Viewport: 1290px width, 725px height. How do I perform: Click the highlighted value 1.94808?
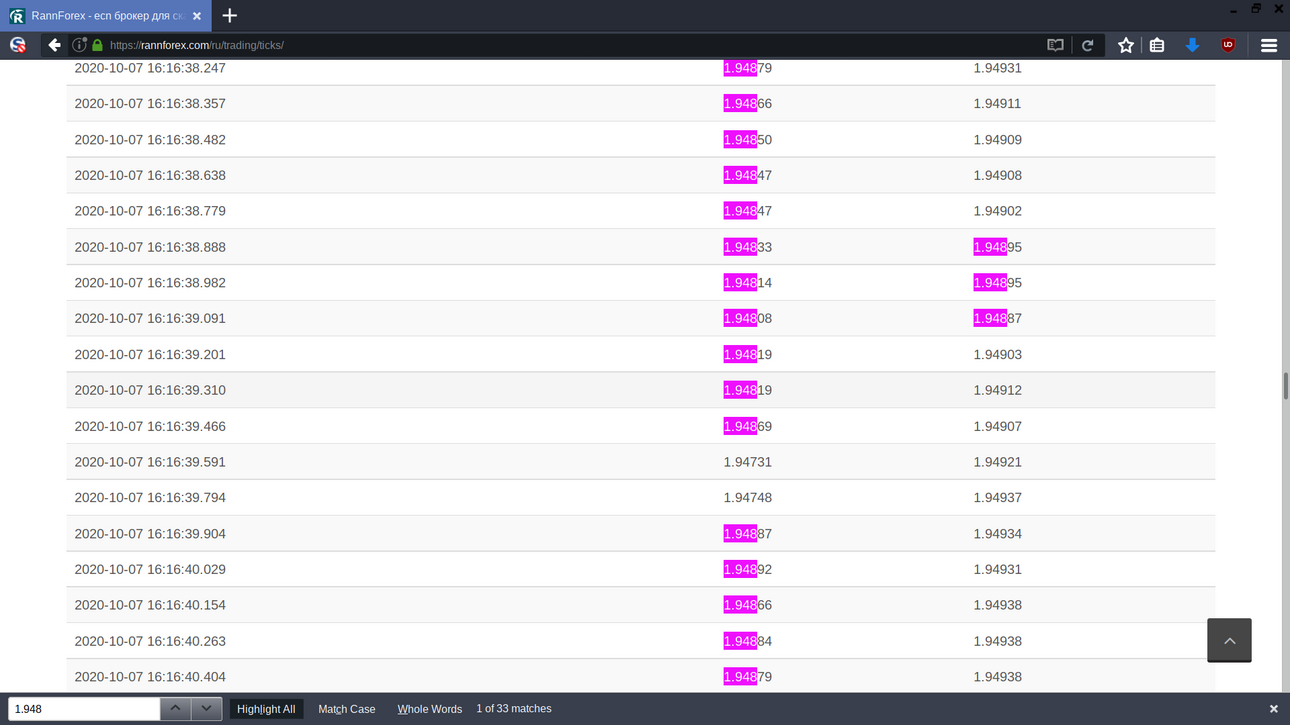point(748,319)
